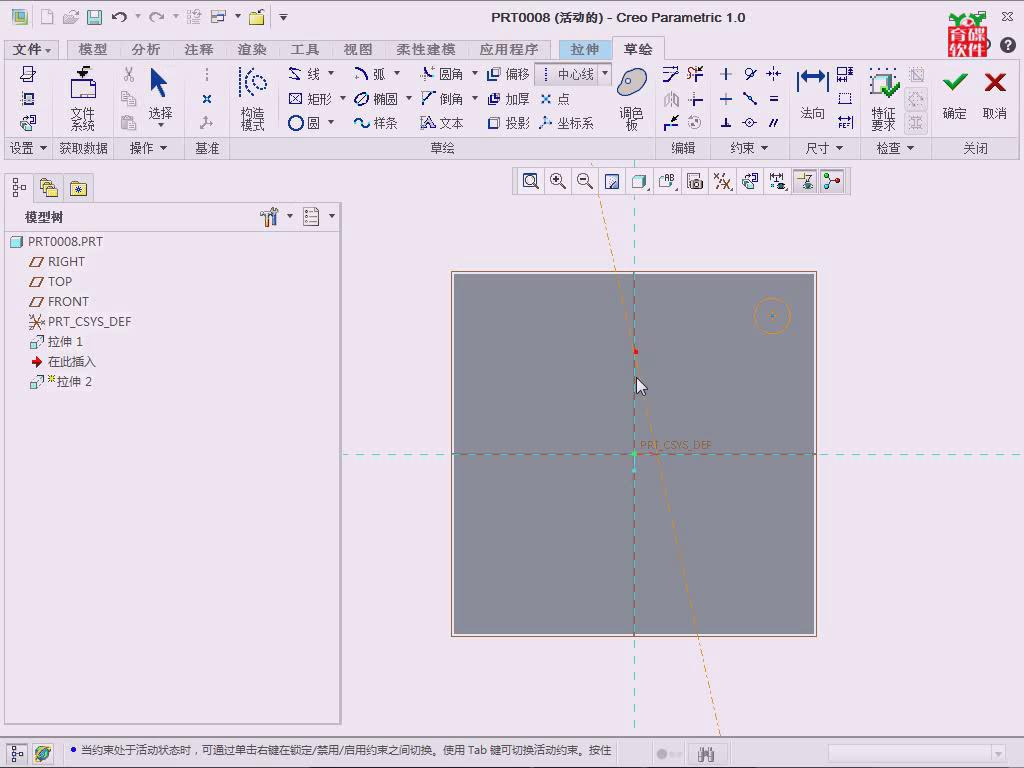This screenshot has height=768, width=1024.
Task: Select the Circle (圆) sketch tool
Action: pyautogui.click(x=304, y=123)
